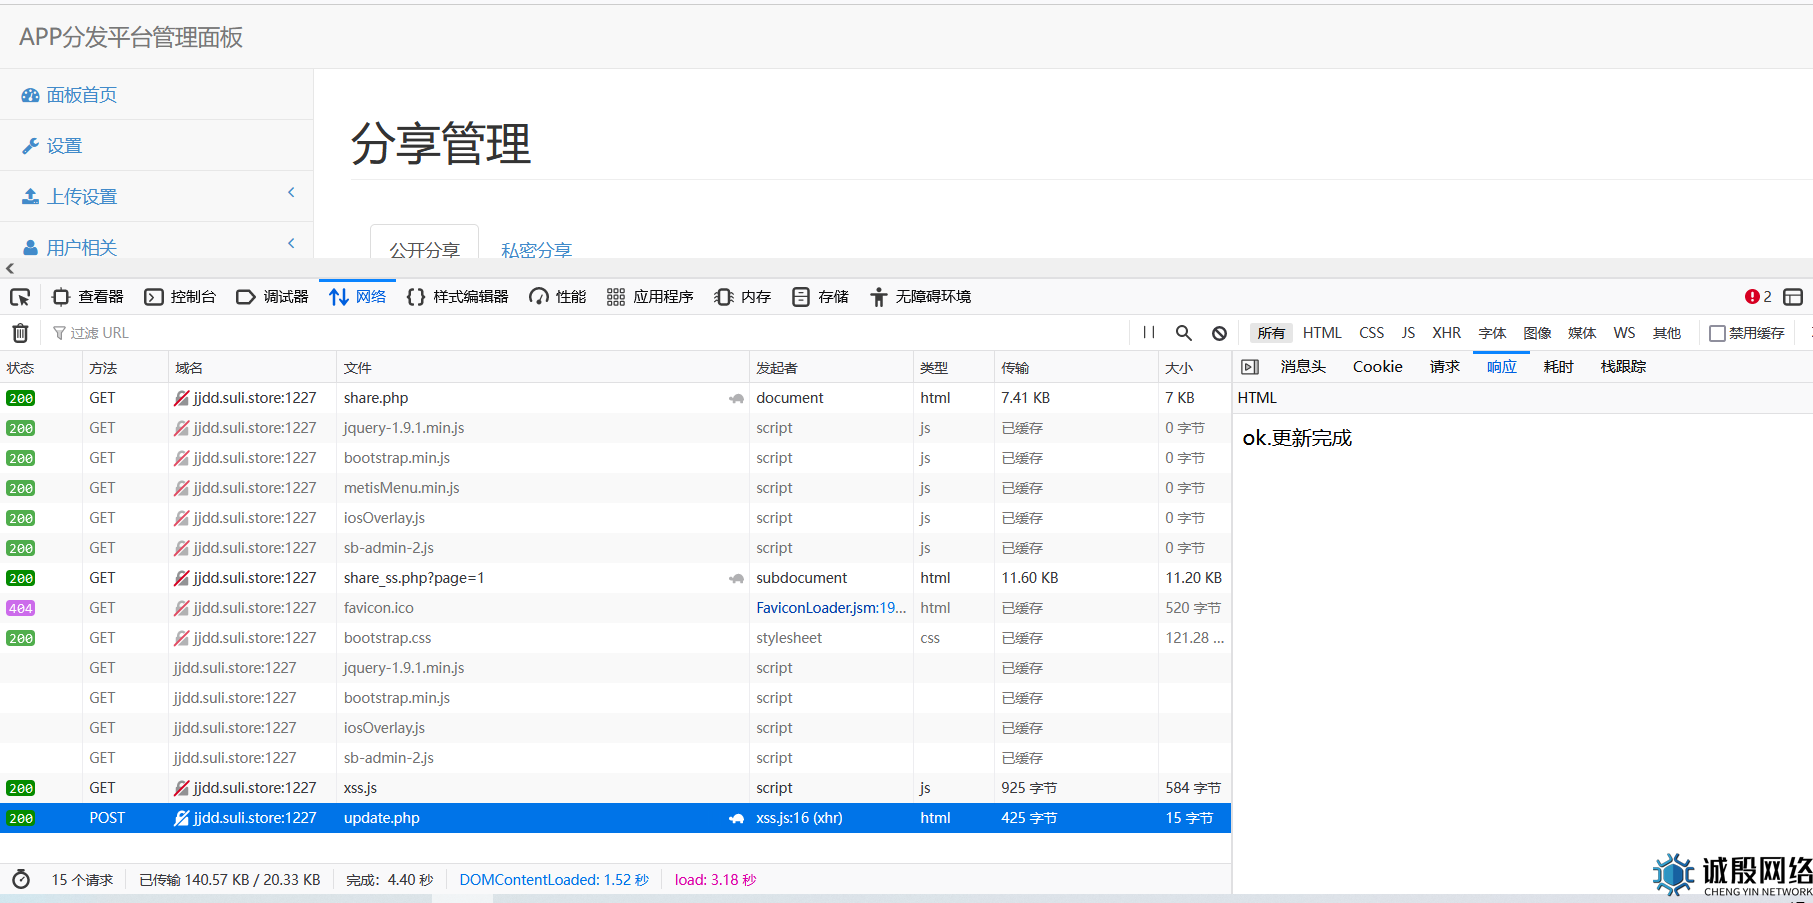
Task: Switch to the 控制台 console panel
Action: point(180,297)
